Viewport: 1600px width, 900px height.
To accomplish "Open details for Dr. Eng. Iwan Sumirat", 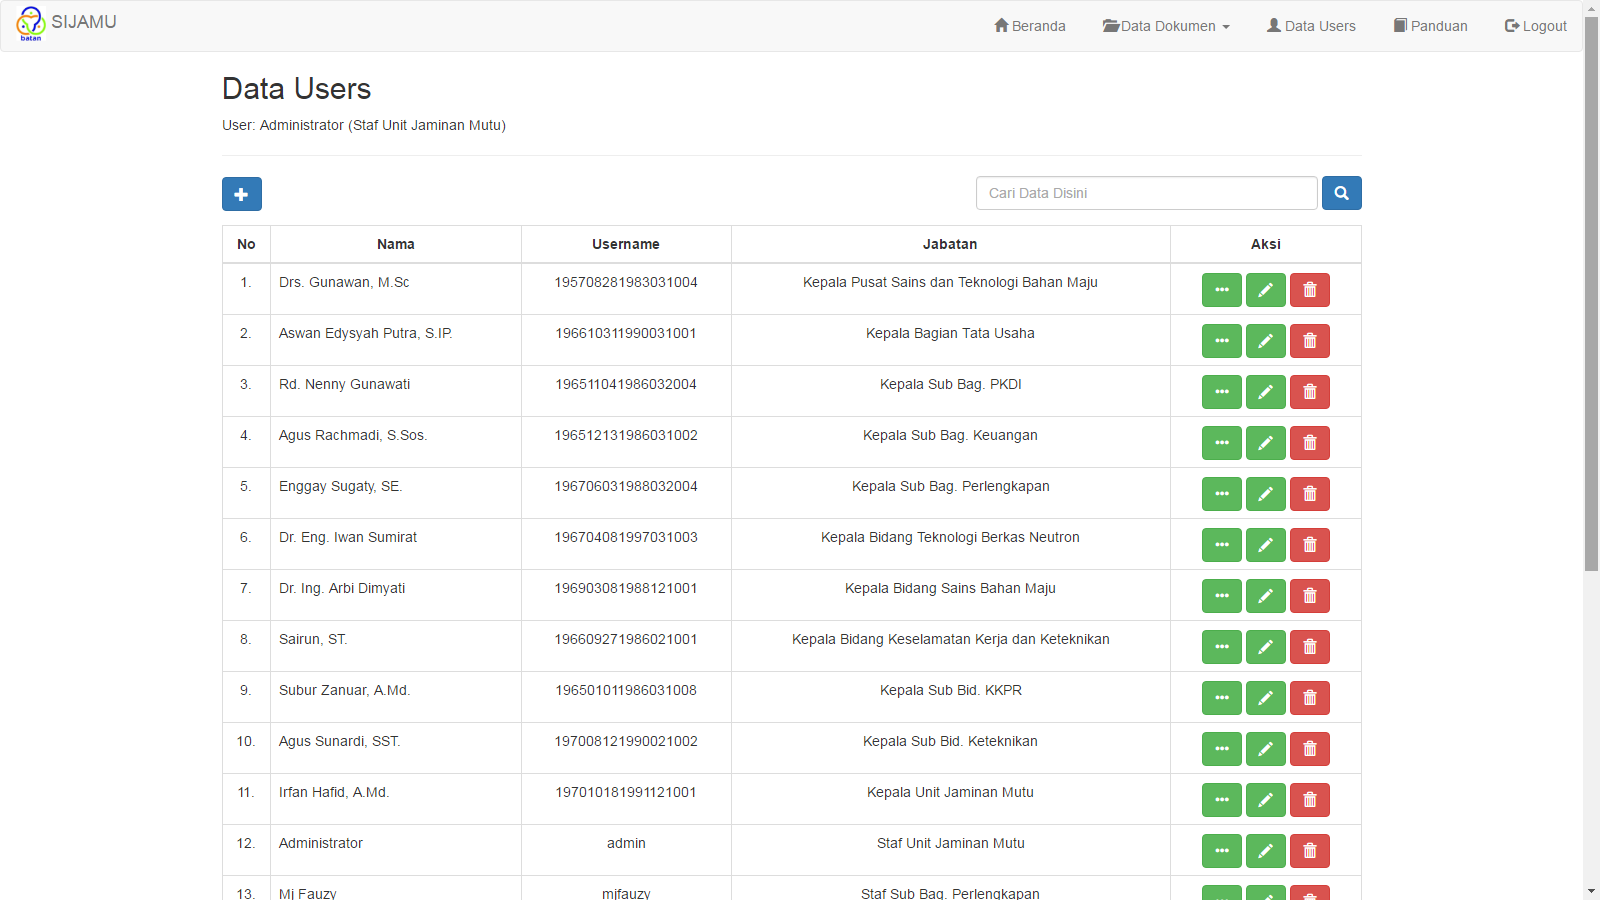I will pos(1221,545).
